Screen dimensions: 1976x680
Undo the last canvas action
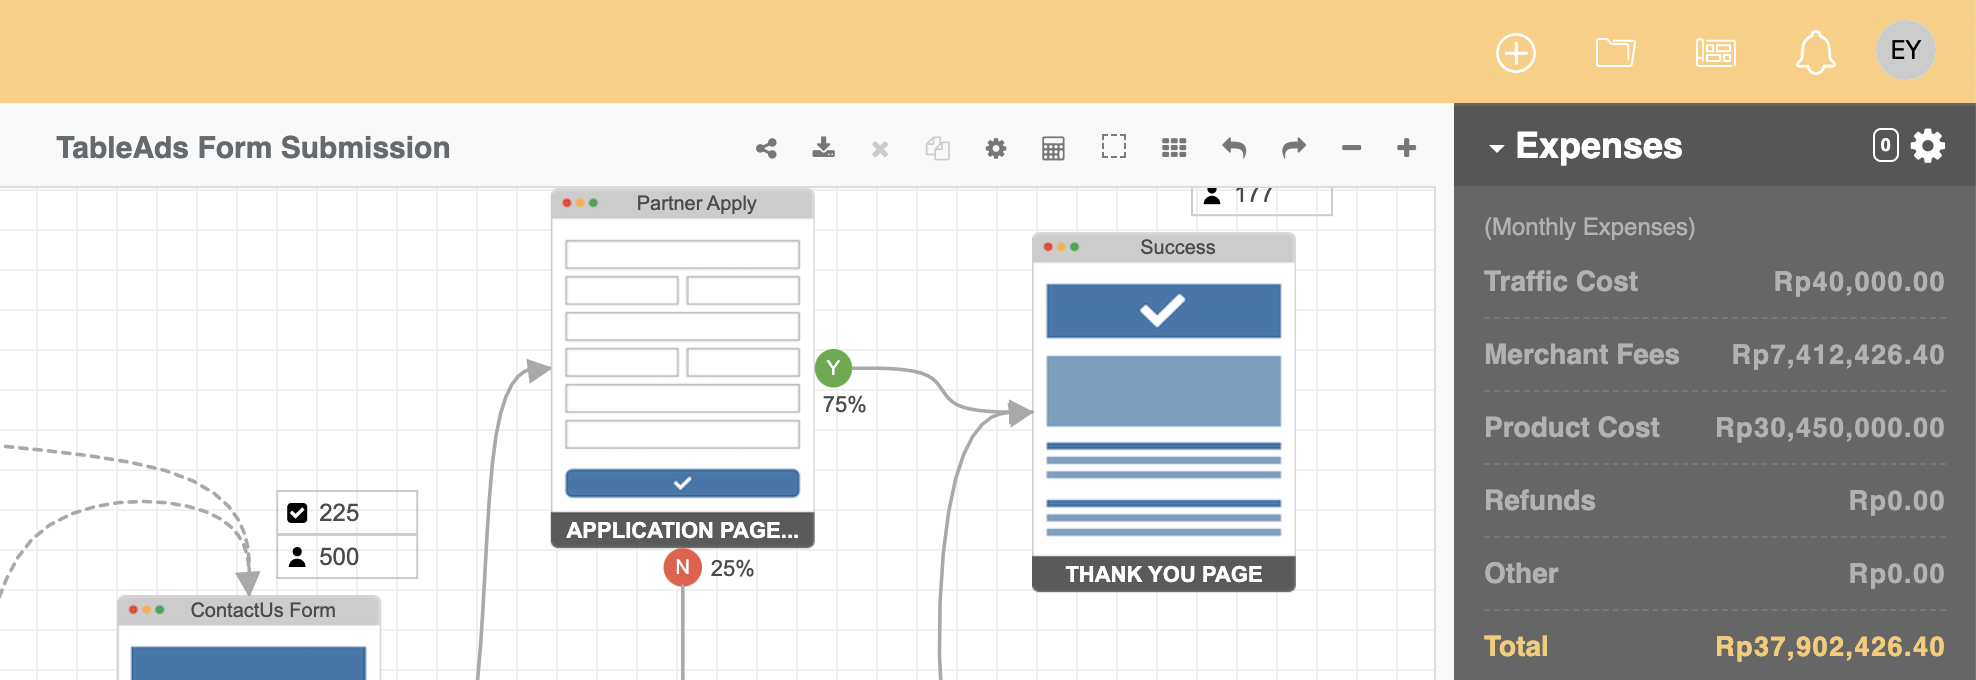click(x=1234, y=148)
